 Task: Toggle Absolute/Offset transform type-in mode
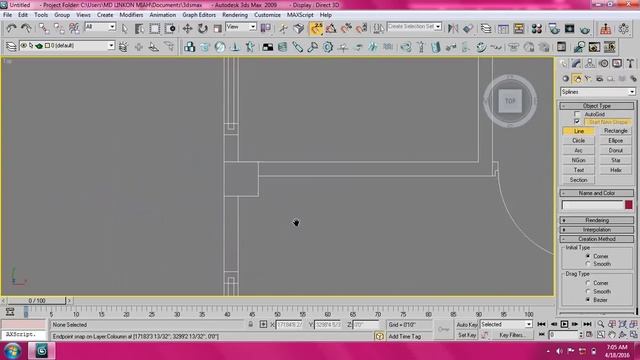click(x=263, y=324)
